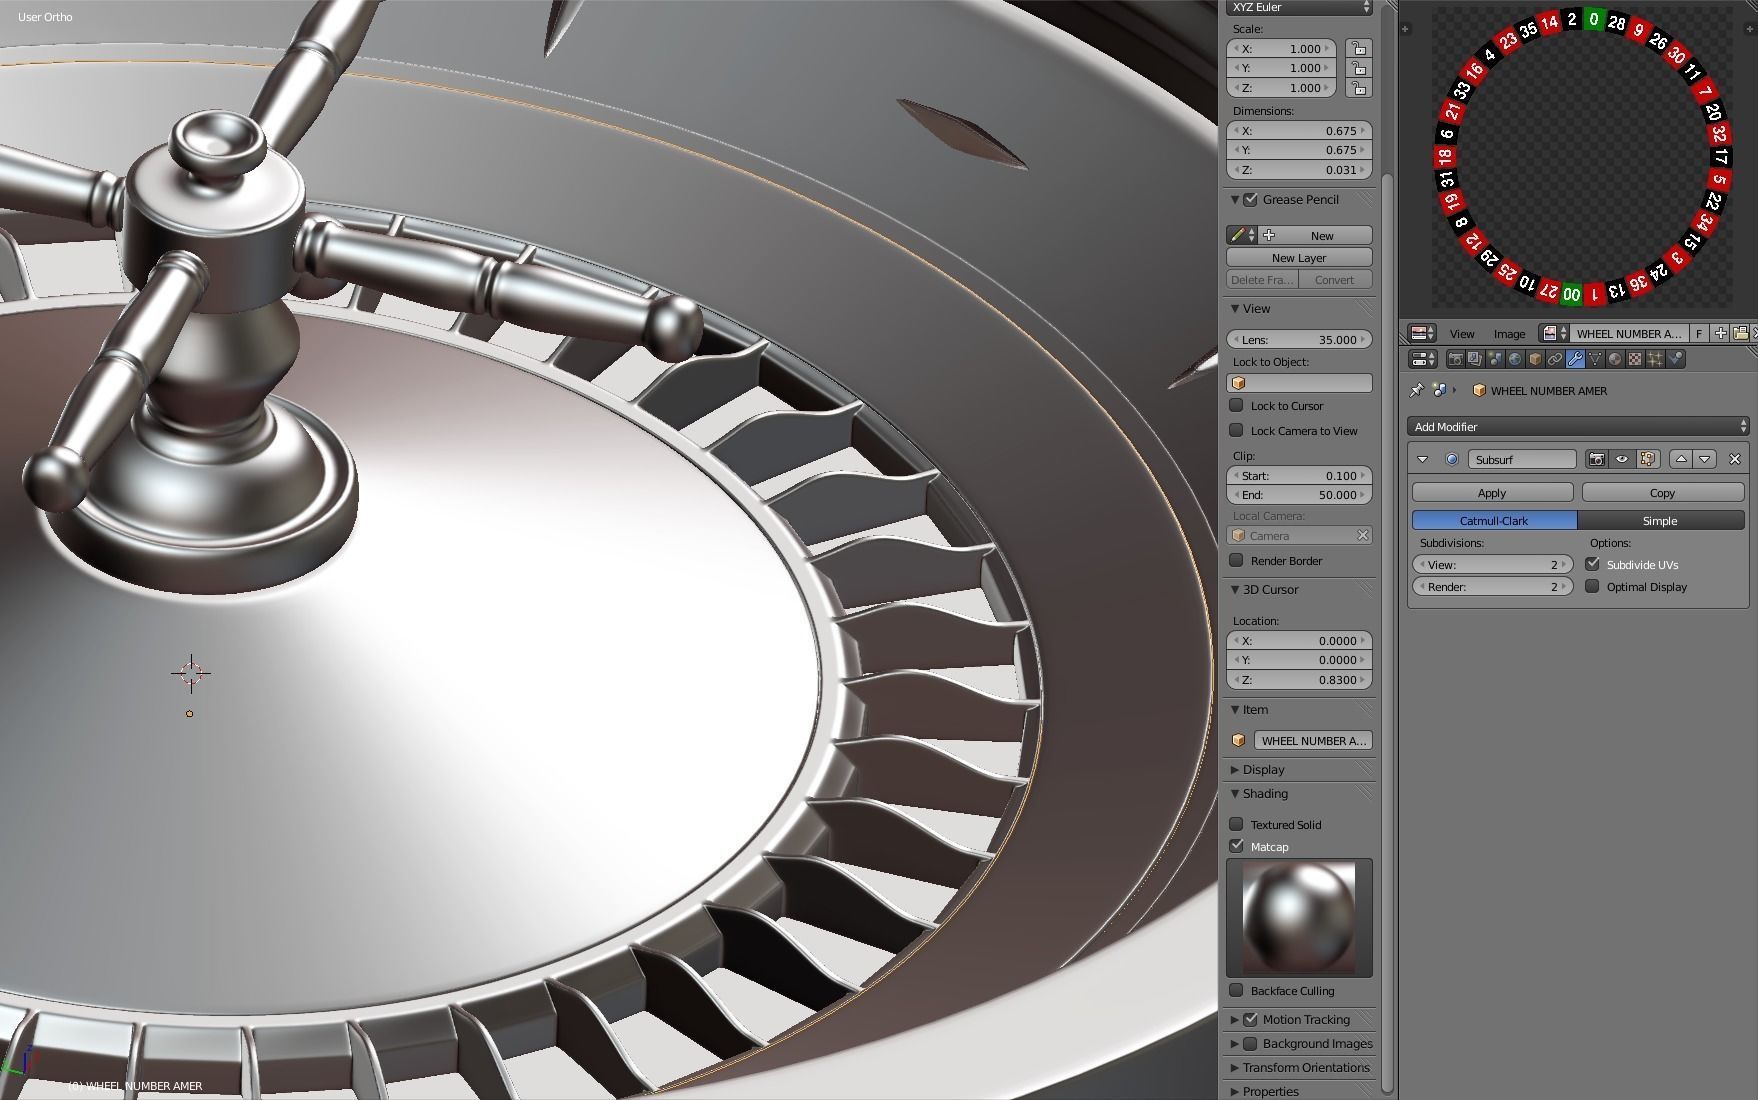Toggle fake user F button
The image size is (1758, 1100).
pyautogui.click(x=1699, y=333)
